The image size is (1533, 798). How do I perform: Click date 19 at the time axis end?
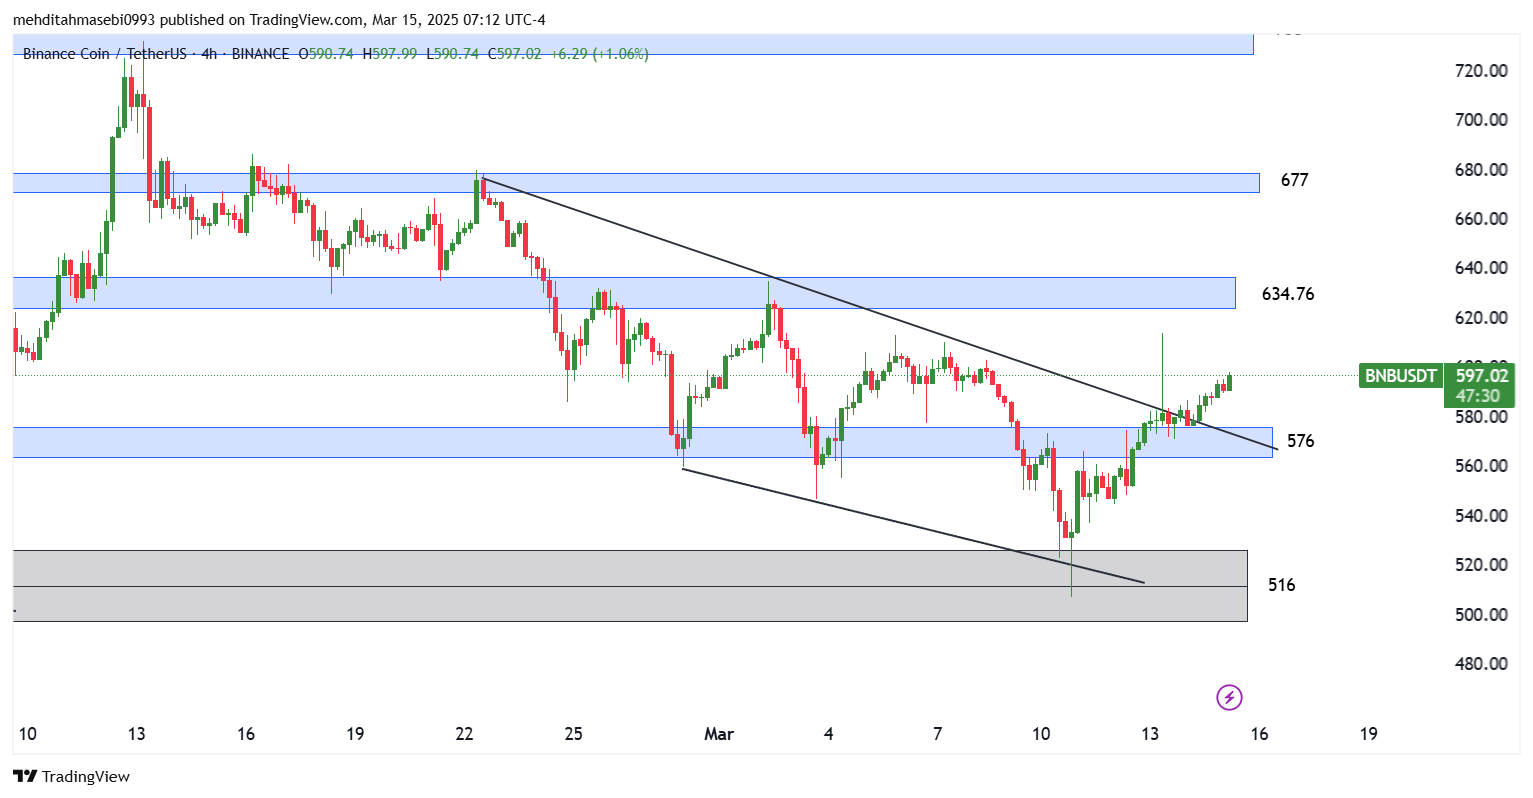pyautogui.click(x=1369, y=734)
